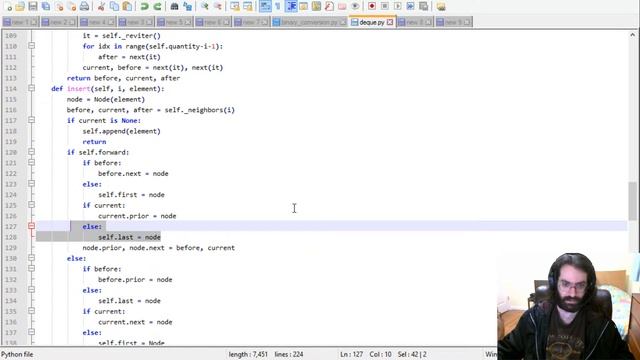The width and height of the screenshot is (640, 360).
Task: Switch to the new 2 tab
Action: coord(59,22)
